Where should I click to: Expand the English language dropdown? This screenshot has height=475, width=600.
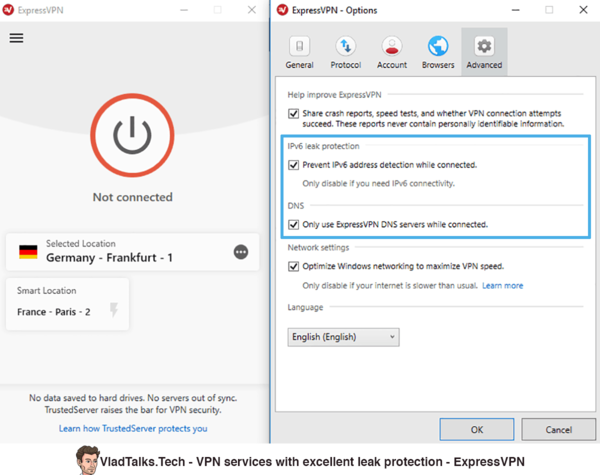[x=343, y=337]
